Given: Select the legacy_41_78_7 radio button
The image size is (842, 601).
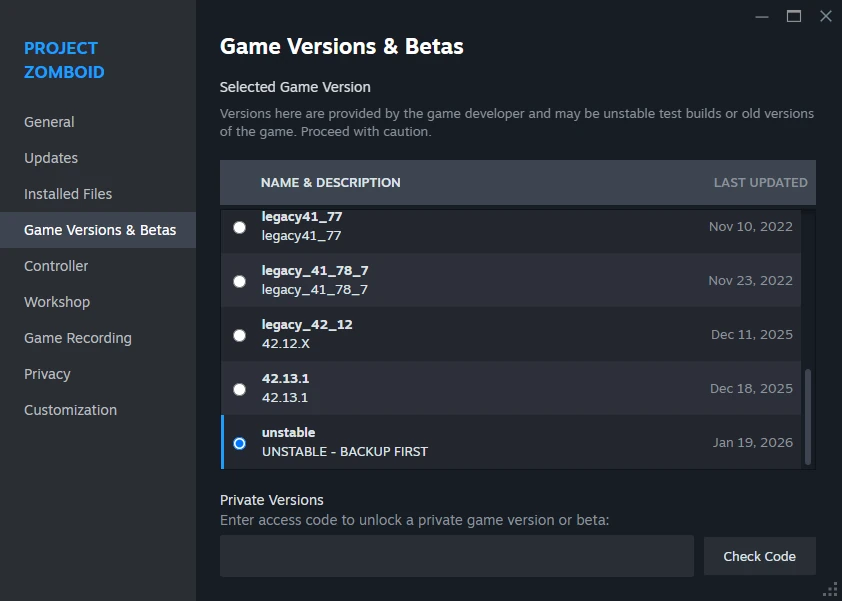Looking at the screenshot, I should click(239, 281).
